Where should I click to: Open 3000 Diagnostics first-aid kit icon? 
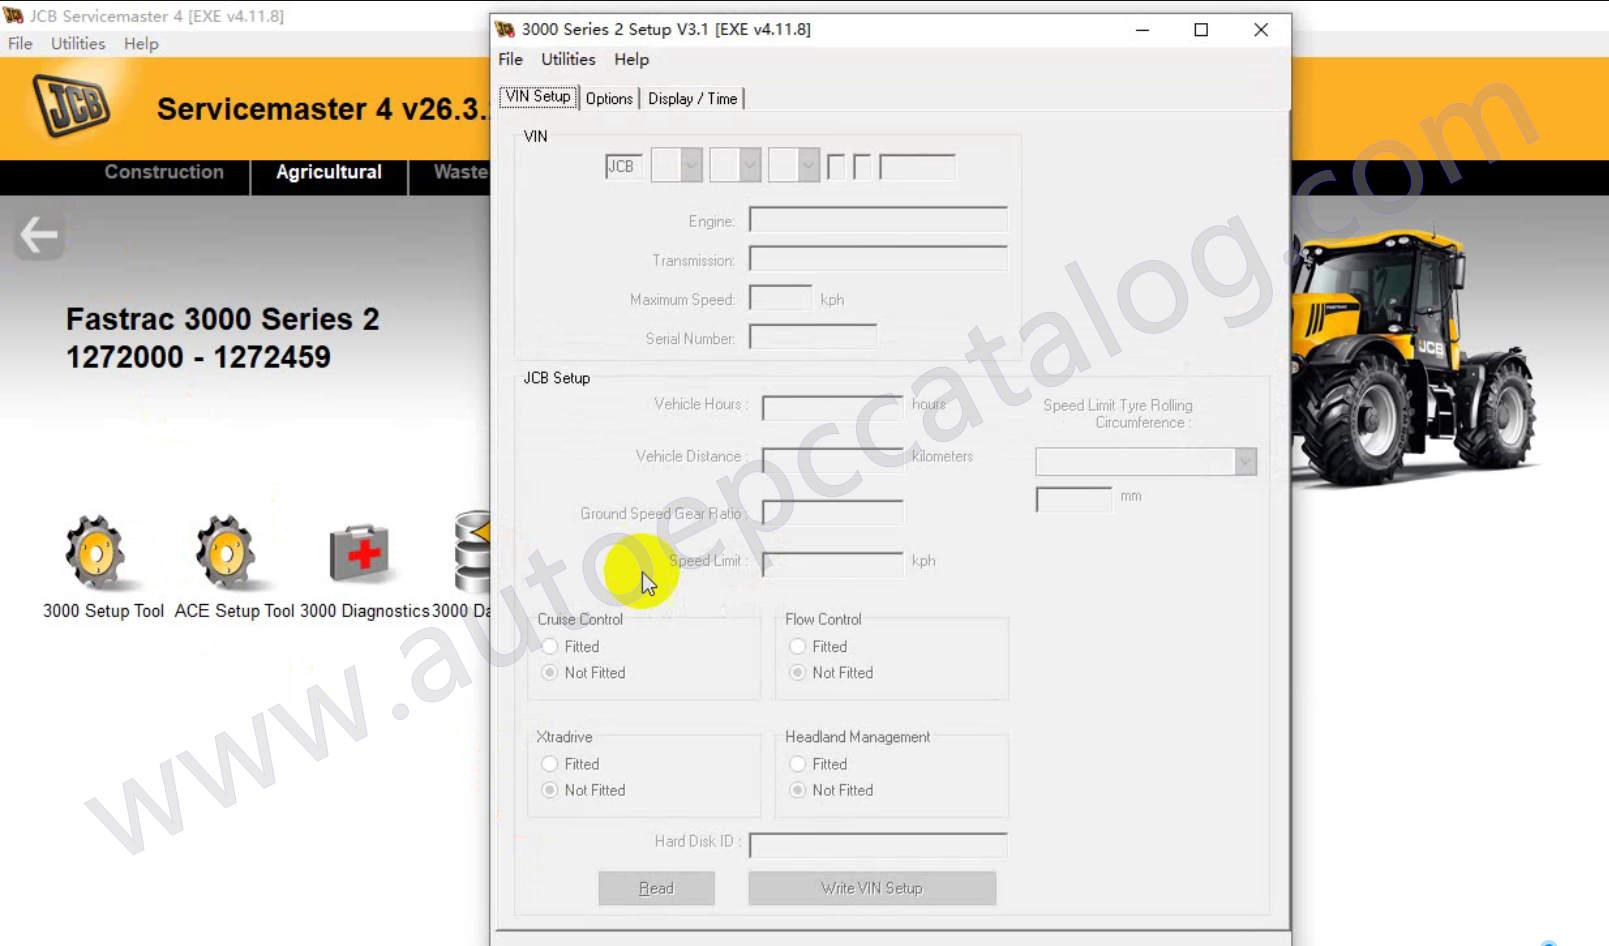pyautogui.click(x=359, y=552)
